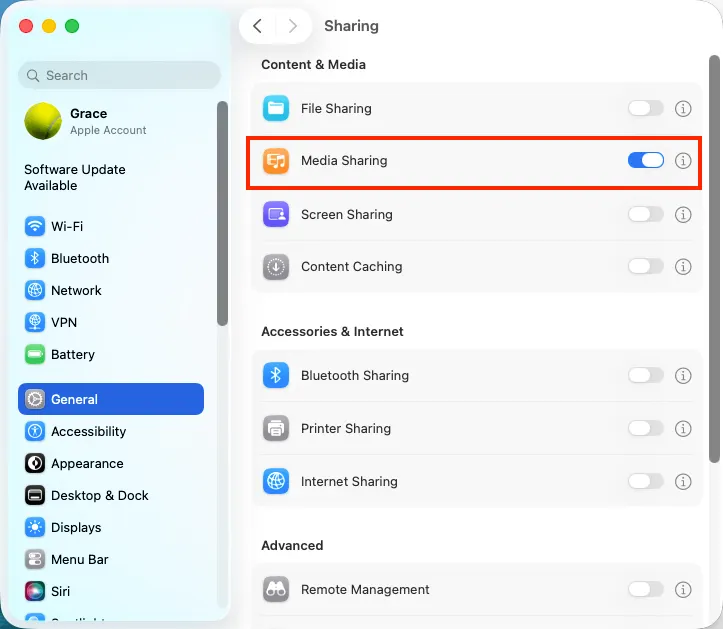Screen dimensions: 723x629
Task: Click the Screen Sharing purple icon
Action: [x=276, y=214]
